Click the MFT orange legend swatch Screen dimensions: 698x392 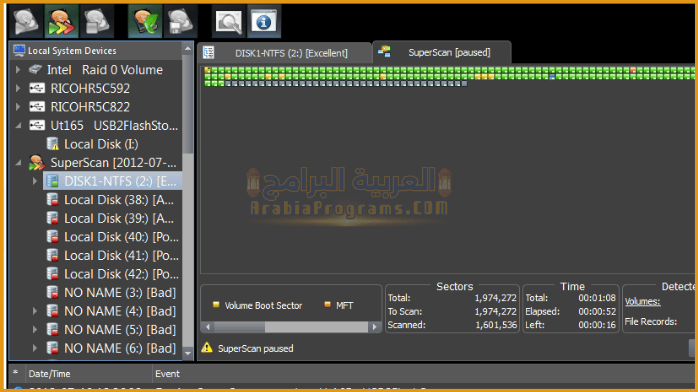pos(327,305)
